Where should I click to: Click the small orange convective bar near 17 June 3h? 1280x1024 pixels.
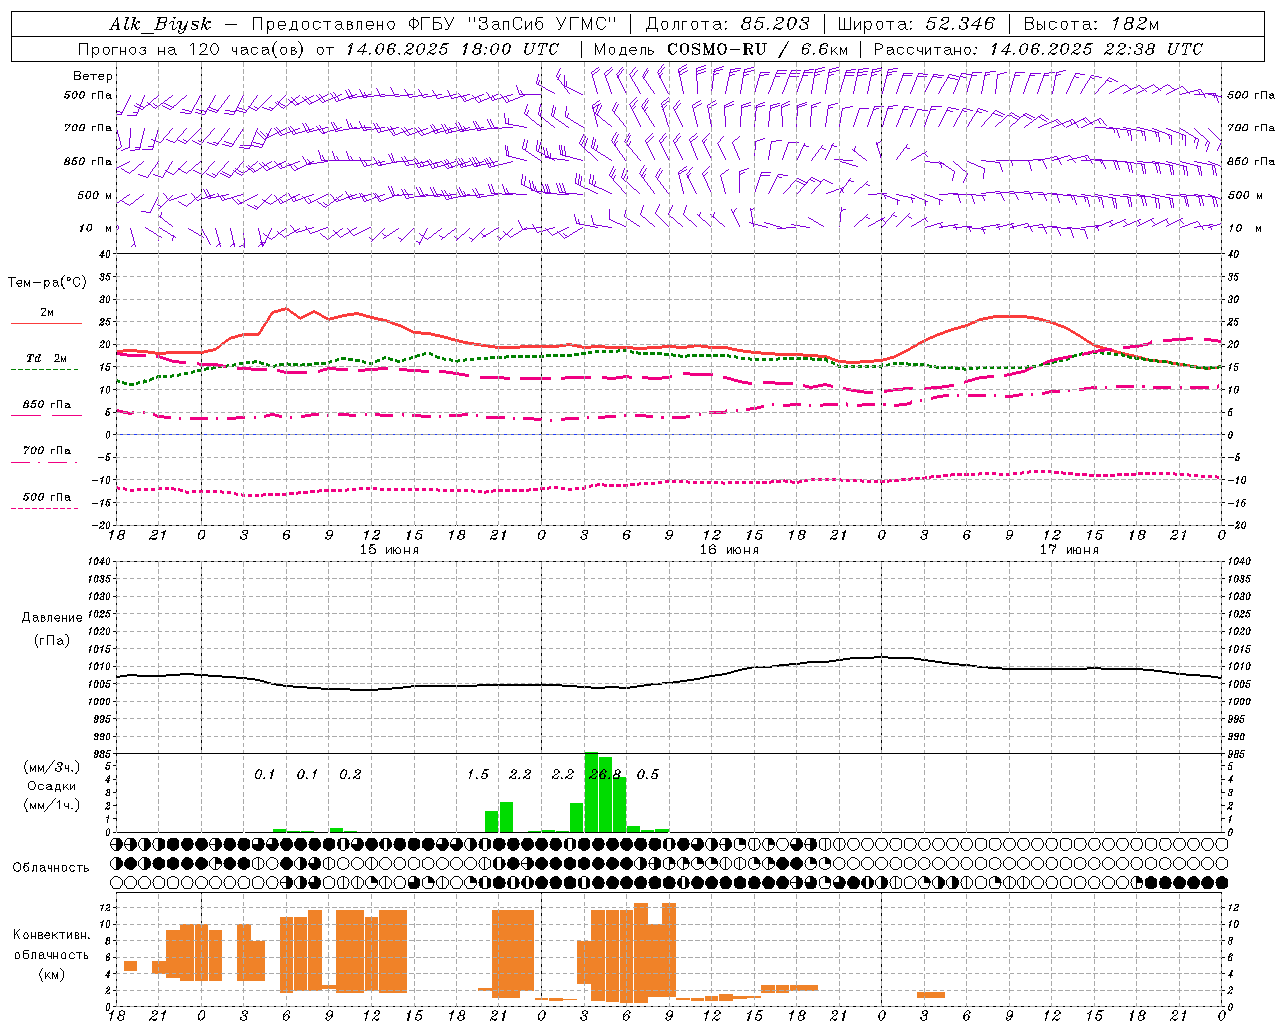(931, 995)
